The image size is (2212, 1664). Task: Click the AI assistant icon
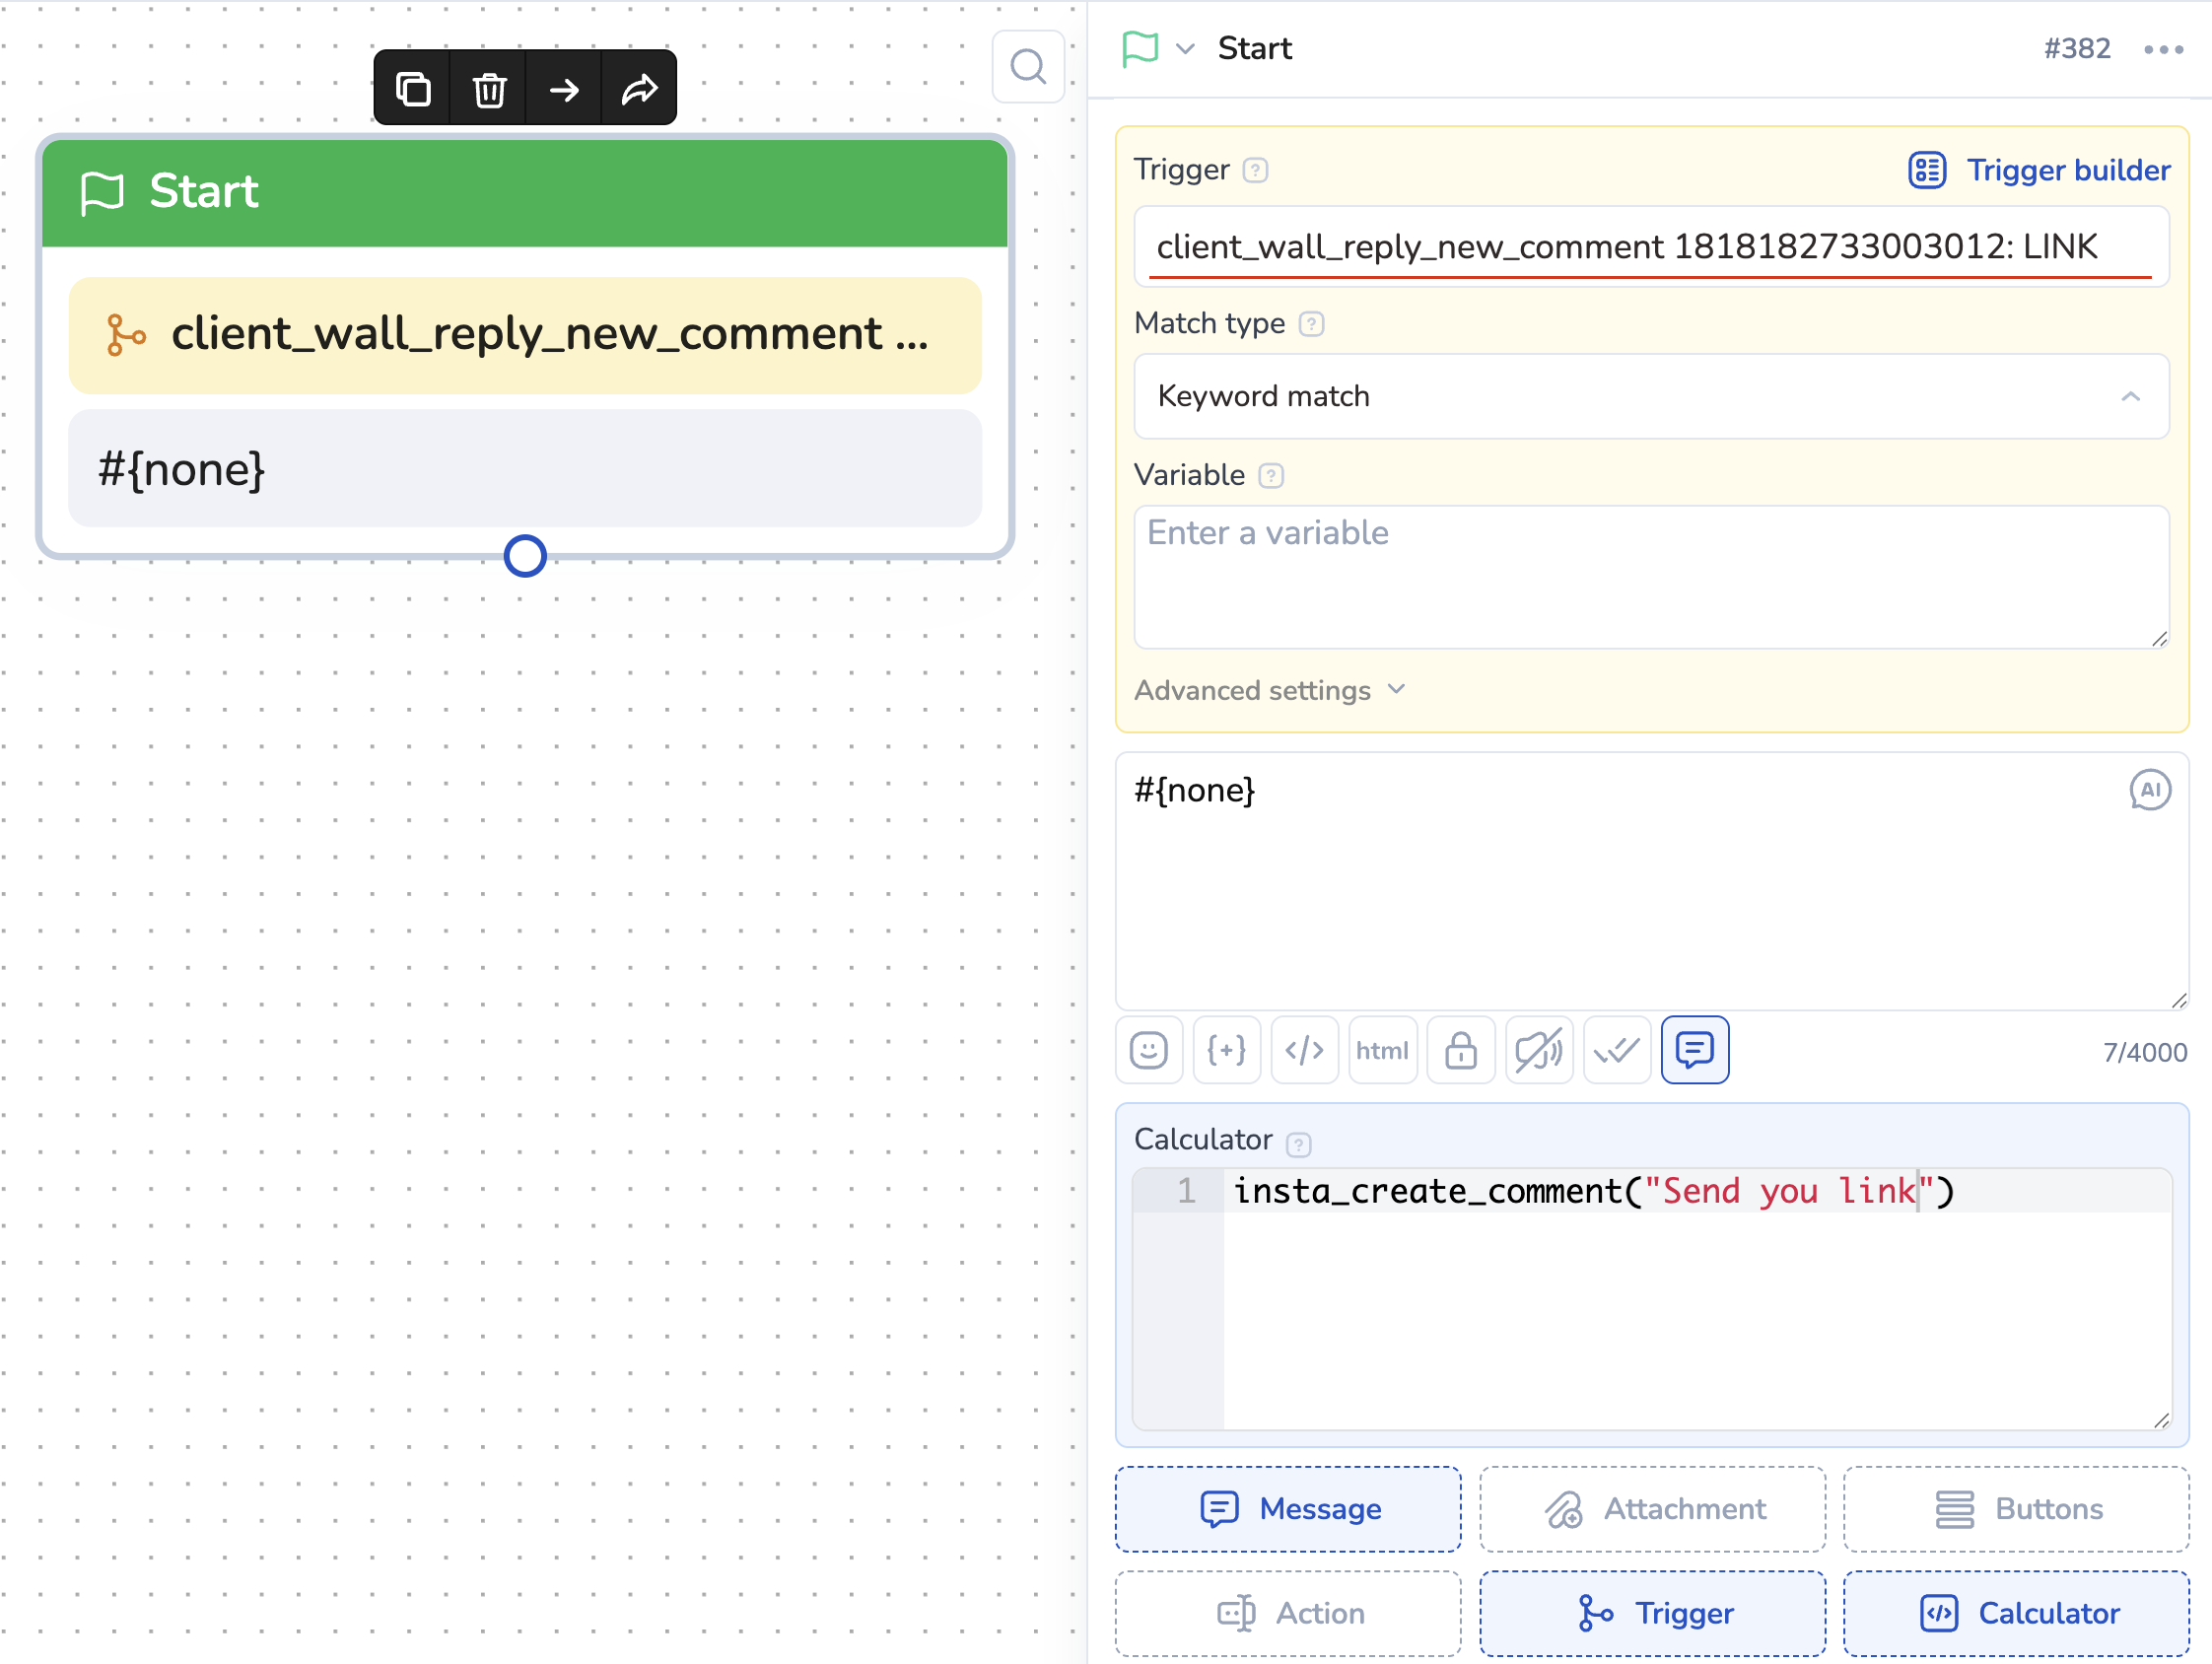pyautogui.click(x=2149, y=790)
